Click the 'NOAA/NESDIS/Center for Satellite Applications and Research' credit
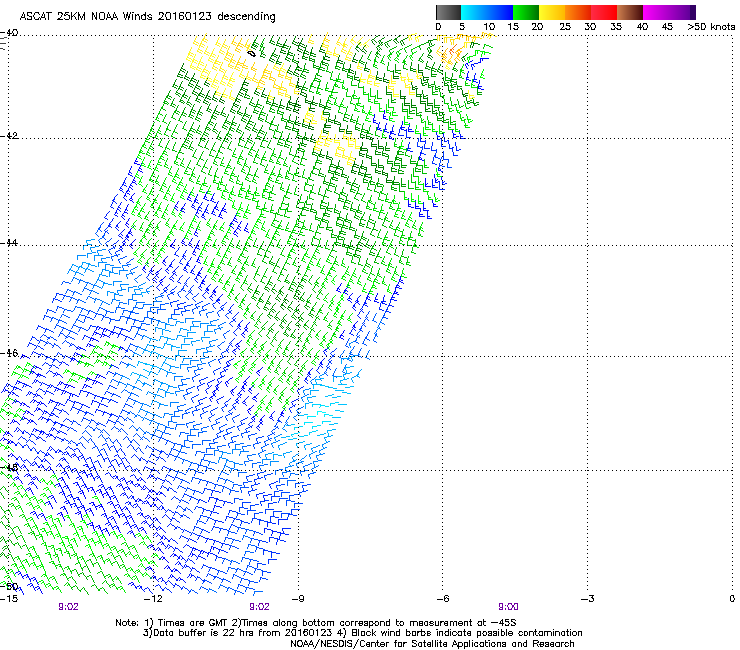Image resolution: width=740 pixels, height=650 pixels. click(x=432, y=644)
